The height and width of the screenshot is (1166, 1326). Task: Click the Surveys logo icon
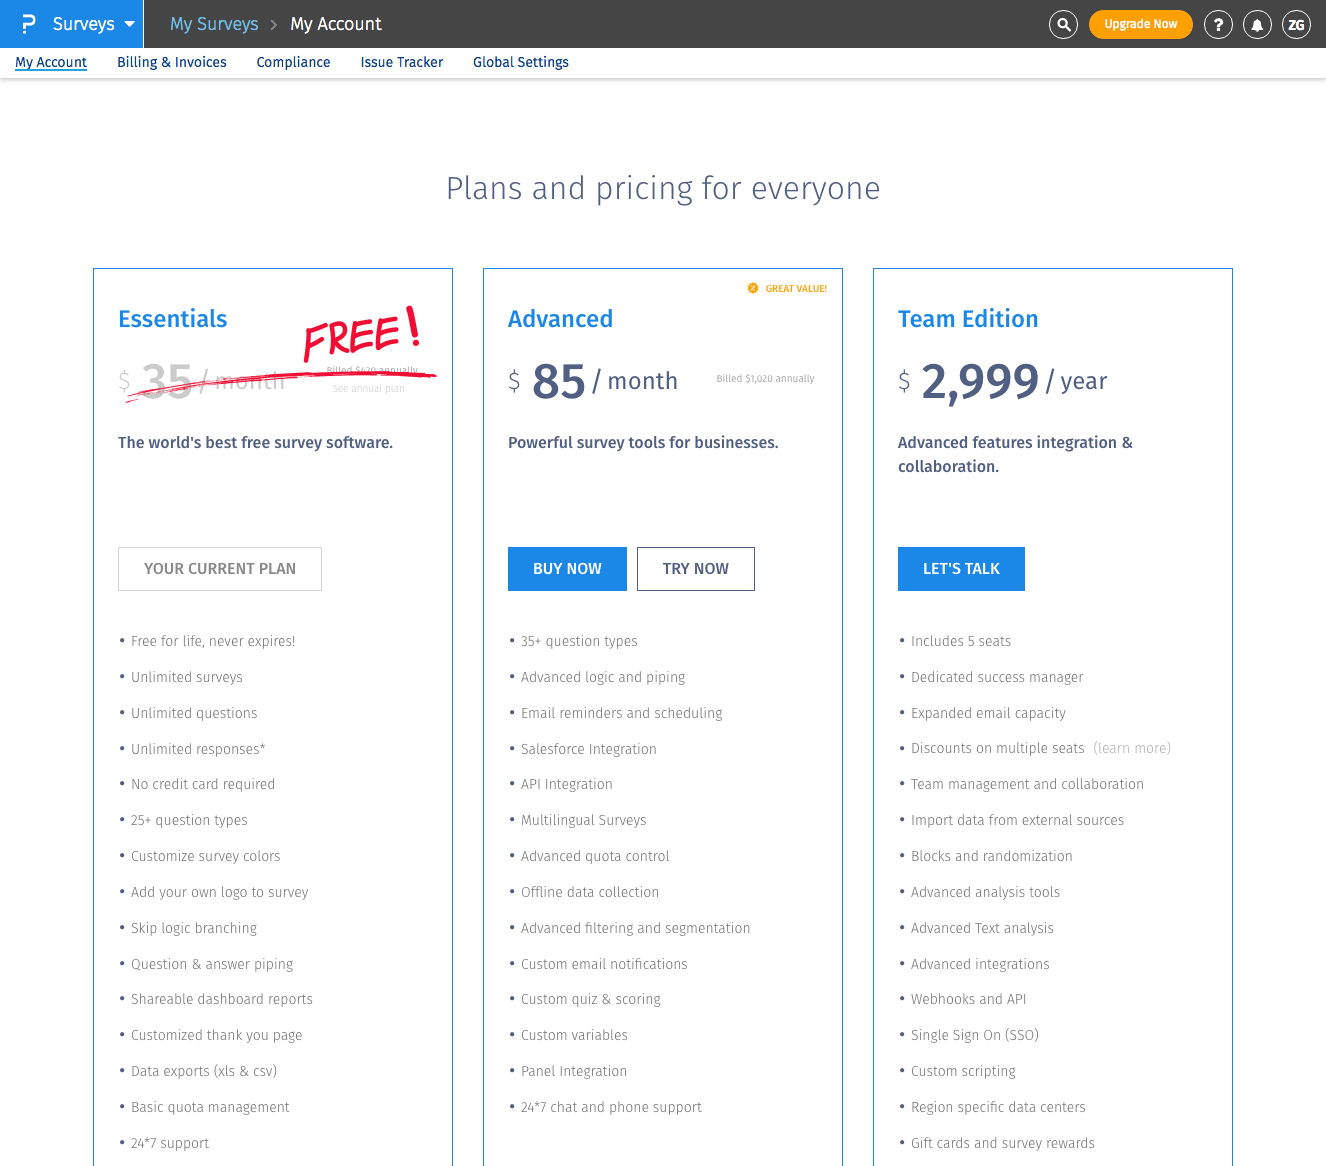click(x=29, y=23)
